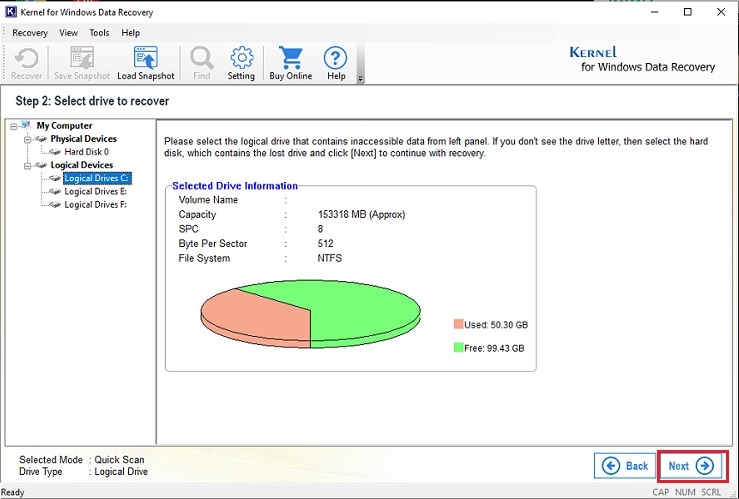Screen dimensions: 739x499
Task: Click the Back button
Action: (x=625, y=466)
